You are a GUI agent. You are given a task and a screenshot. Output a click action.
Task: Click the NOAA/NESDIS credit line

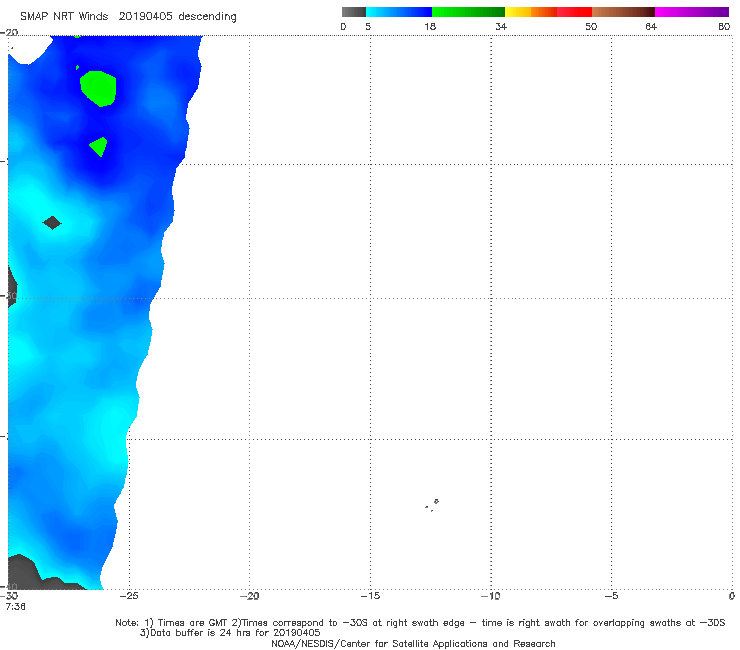coord(413,643)
